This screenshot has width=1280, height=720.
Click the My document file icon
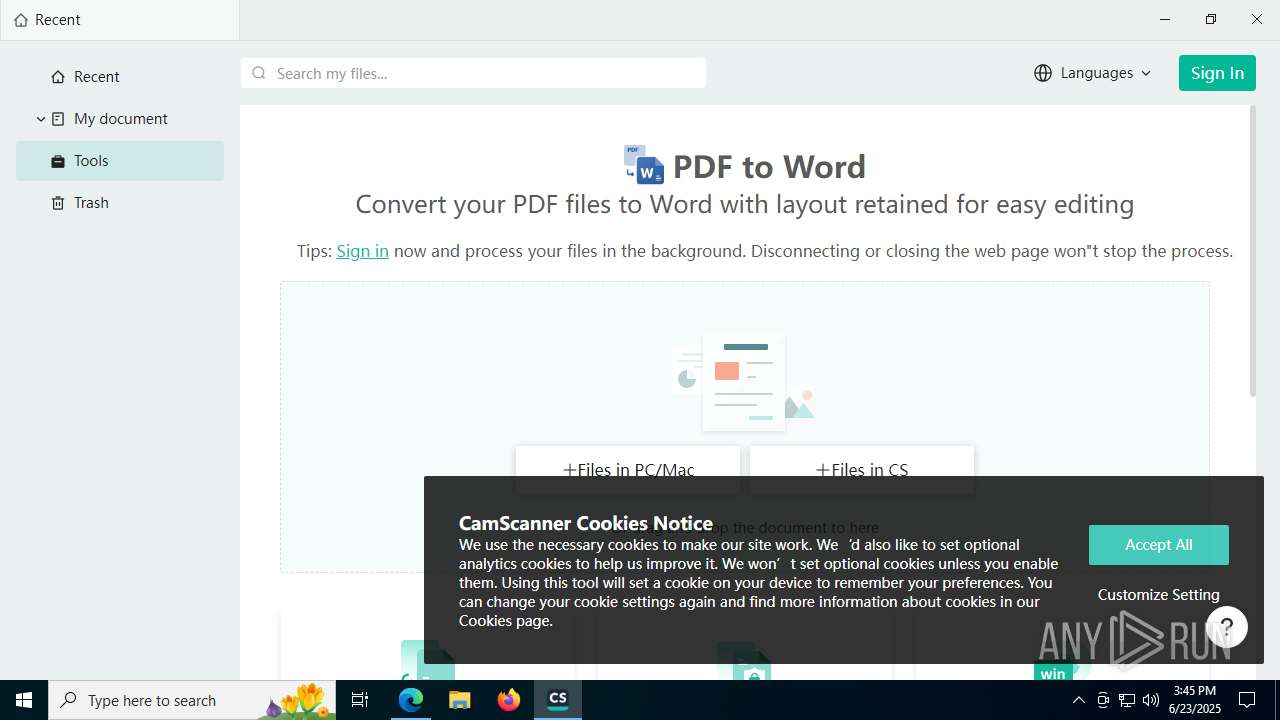pyautogui.click(x=57, y=119)
